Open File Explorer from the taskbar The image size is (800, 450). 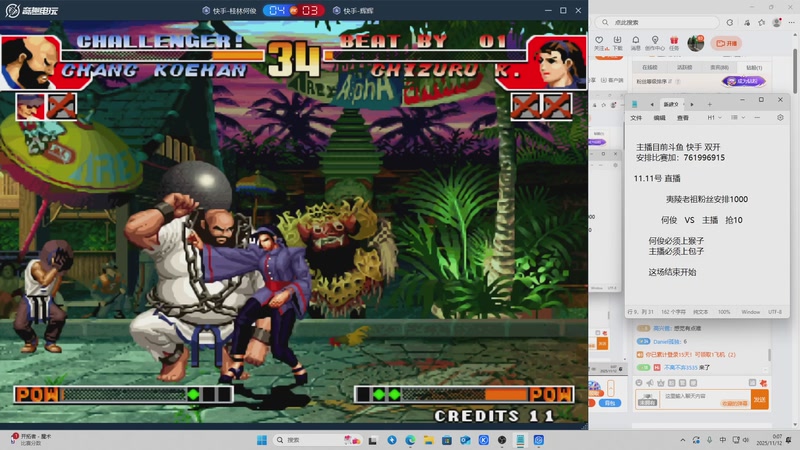[429, 440]
